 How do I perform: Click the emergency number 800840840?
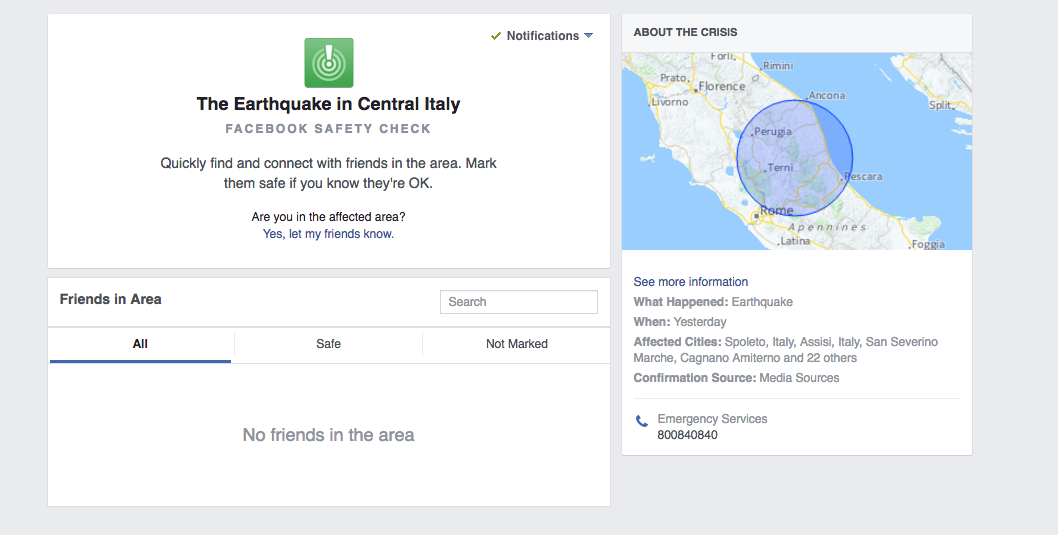[x=688, y=435]
